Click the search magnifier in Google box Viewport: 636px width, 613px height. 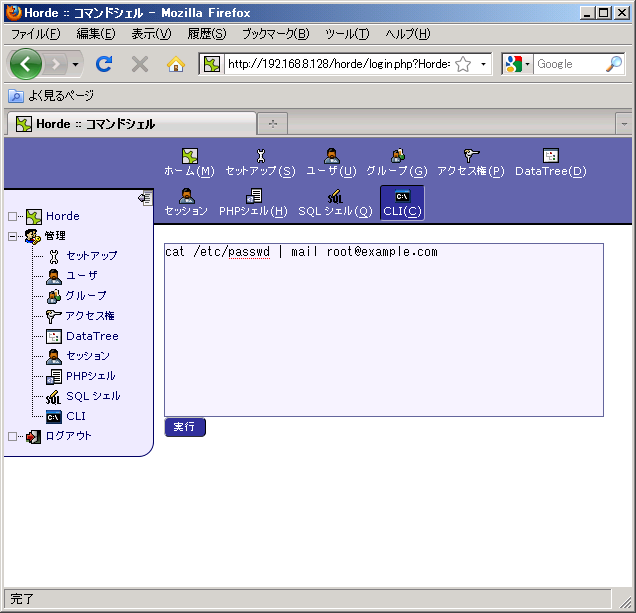point(614,64)
